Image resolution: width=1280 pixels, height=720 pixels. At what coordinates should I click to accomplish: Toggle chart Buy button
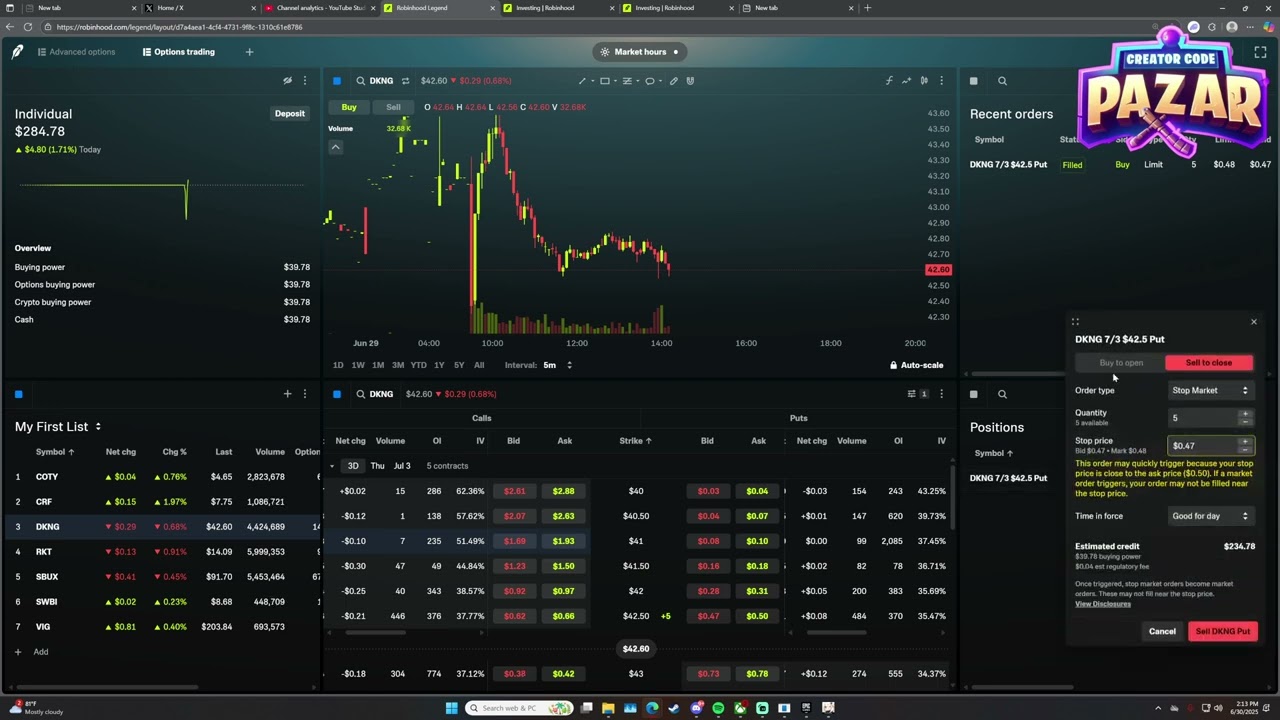(x=349, y=107)
